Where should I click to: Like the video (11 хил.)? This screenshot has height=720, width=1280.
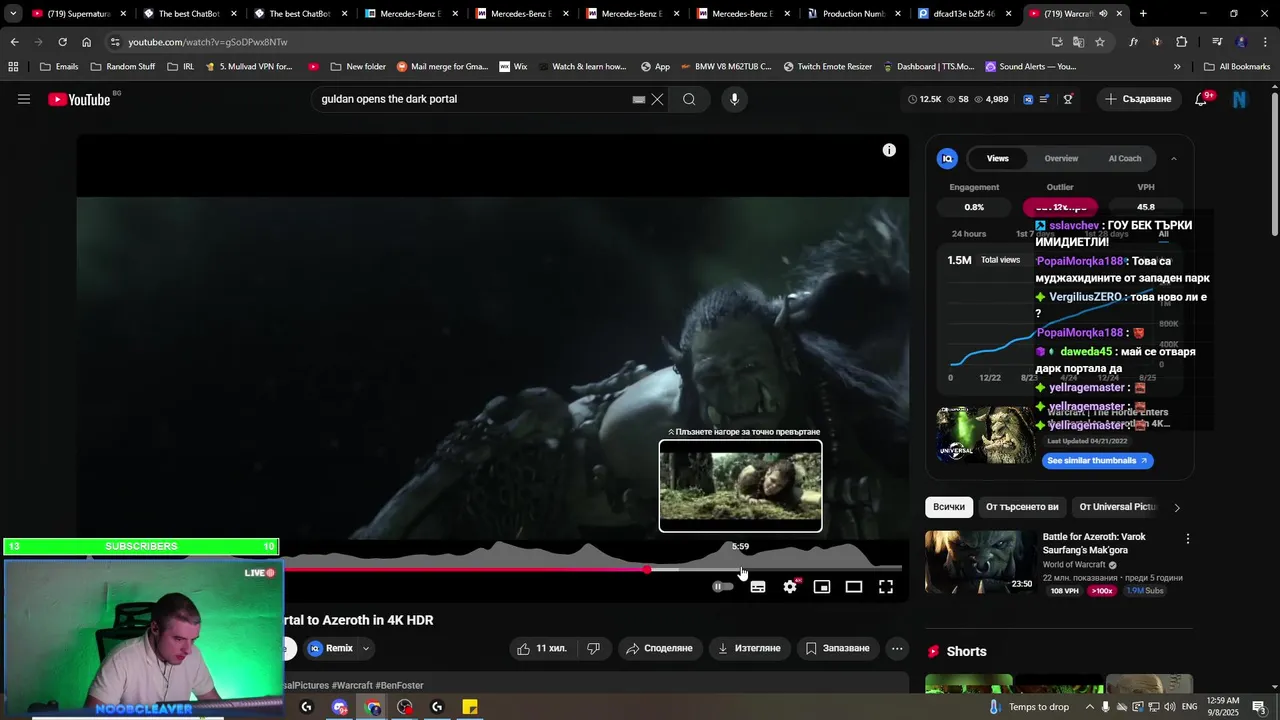click(541, 648)
